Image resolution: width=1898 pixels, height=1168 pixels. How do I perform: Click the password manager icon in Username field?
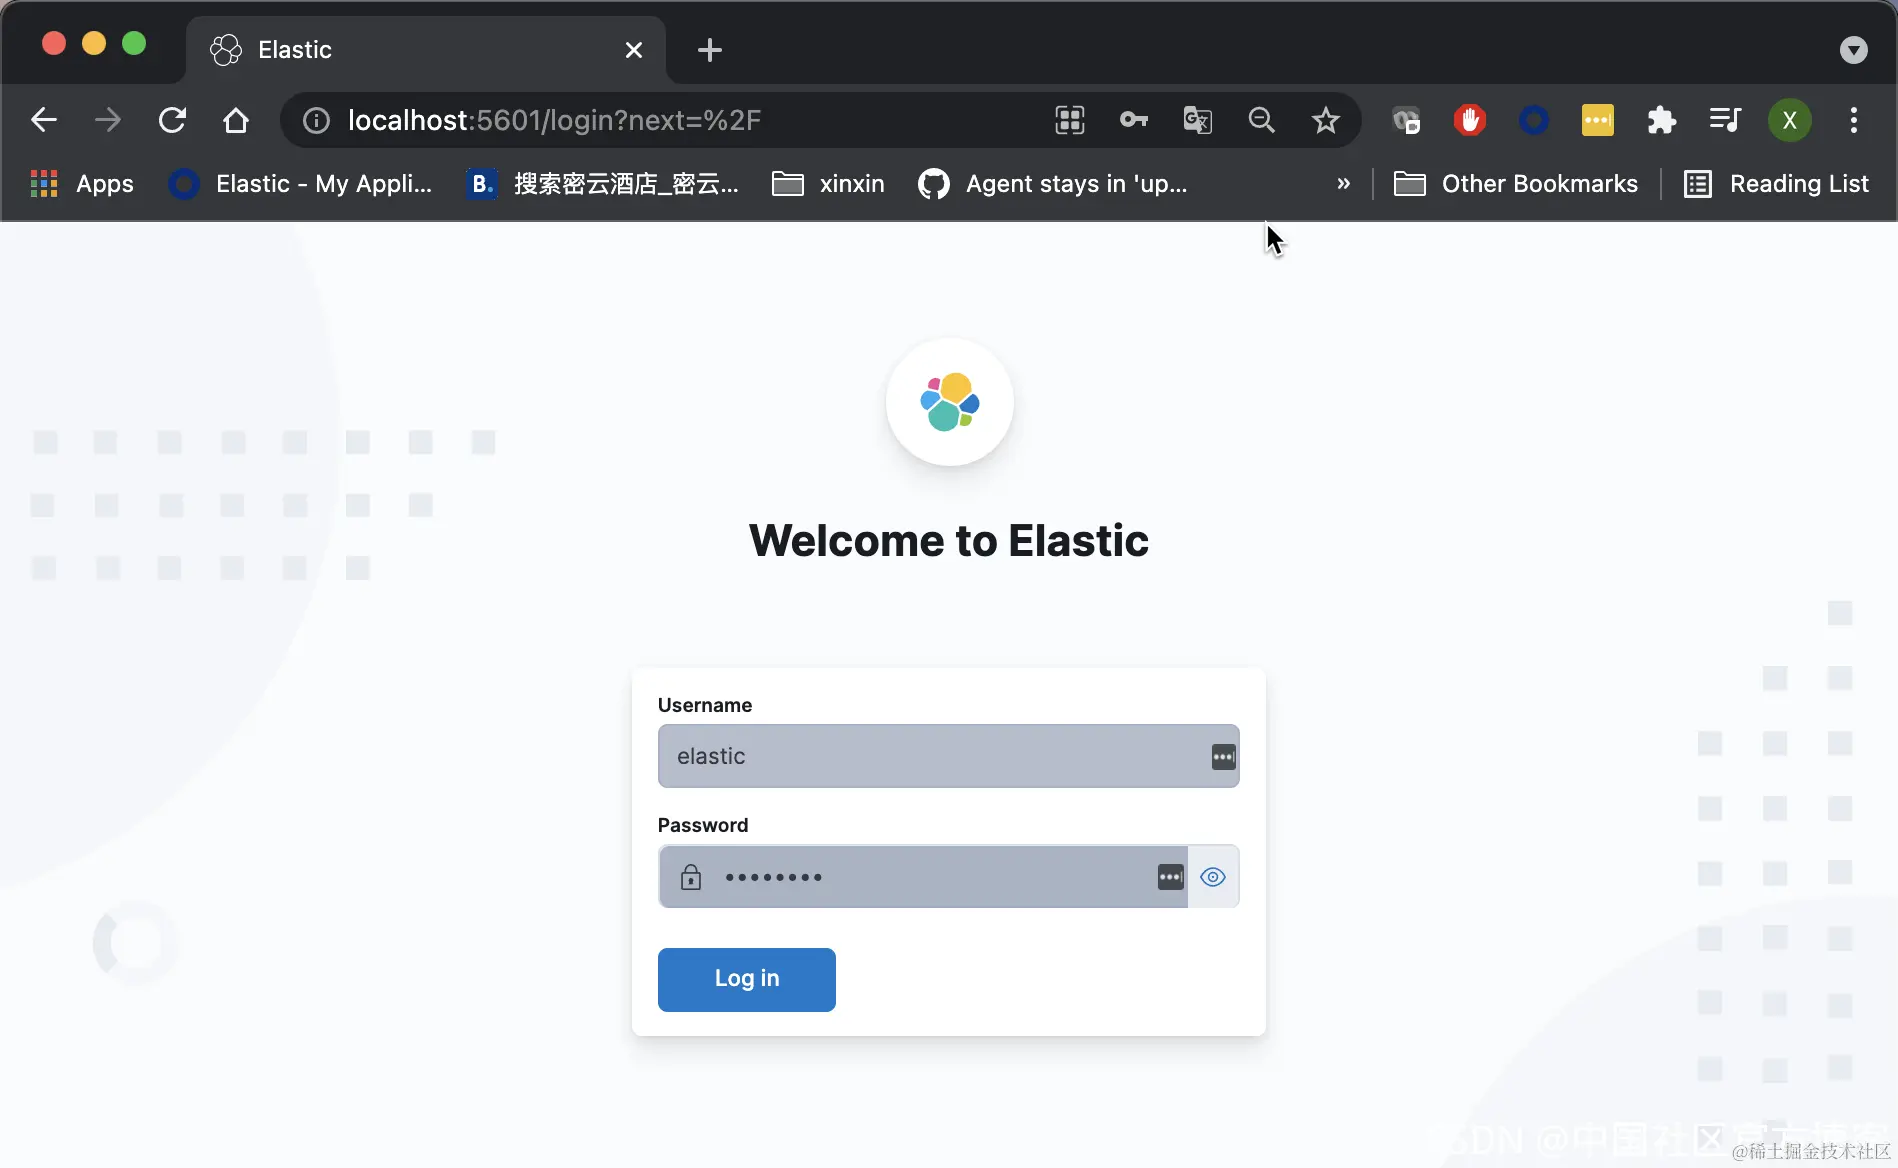pyautogui.click(x=1224, y=757)
